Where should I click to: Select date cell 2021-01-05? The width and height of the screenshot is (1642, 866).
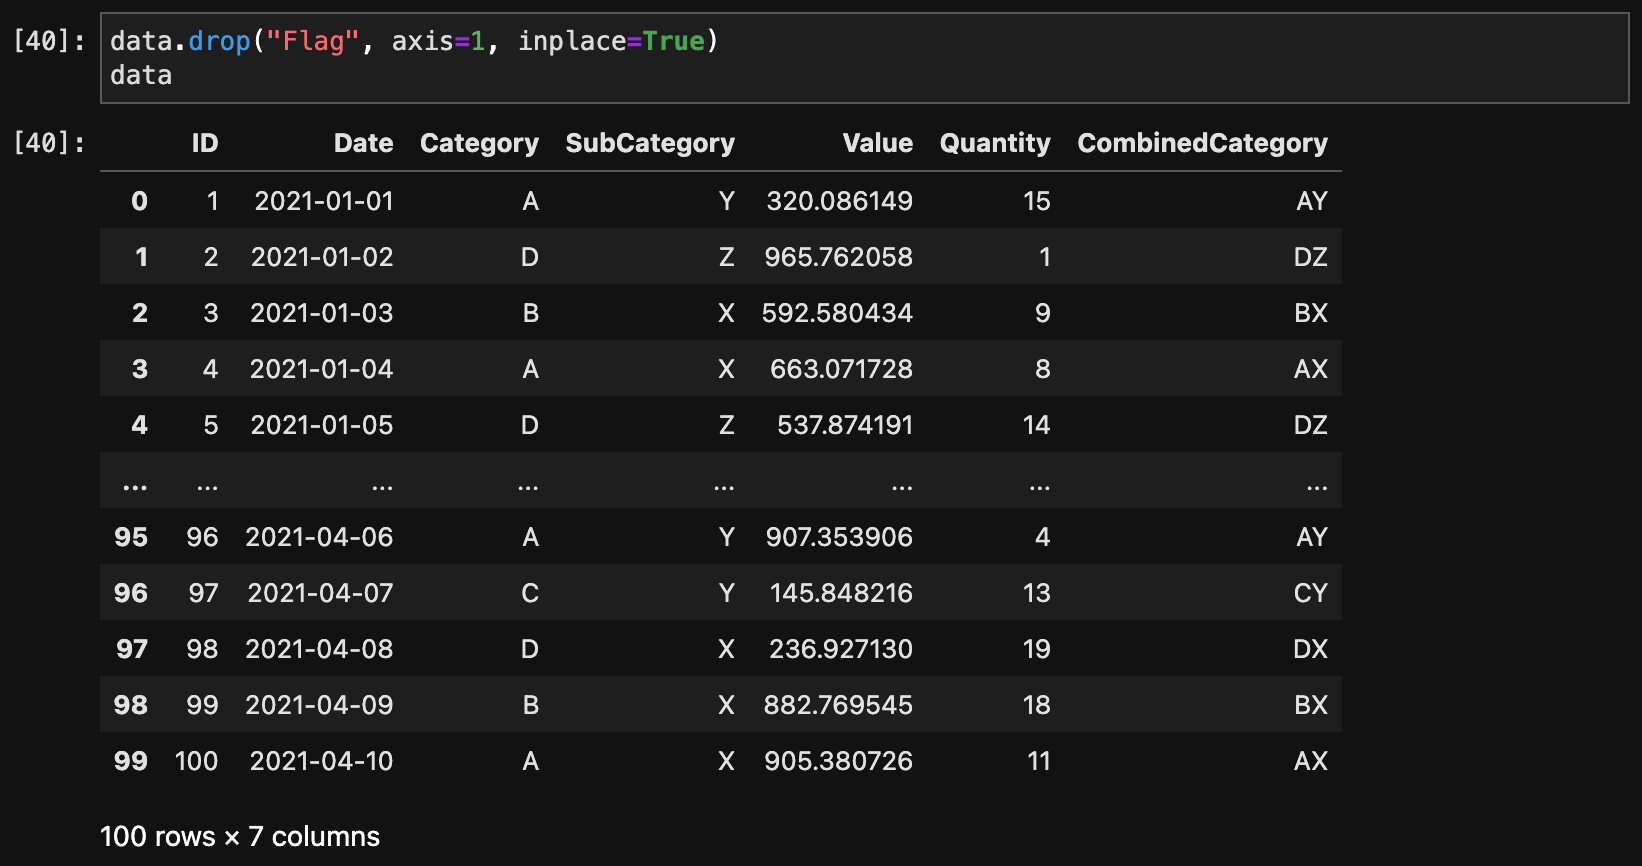coord(322,425)
